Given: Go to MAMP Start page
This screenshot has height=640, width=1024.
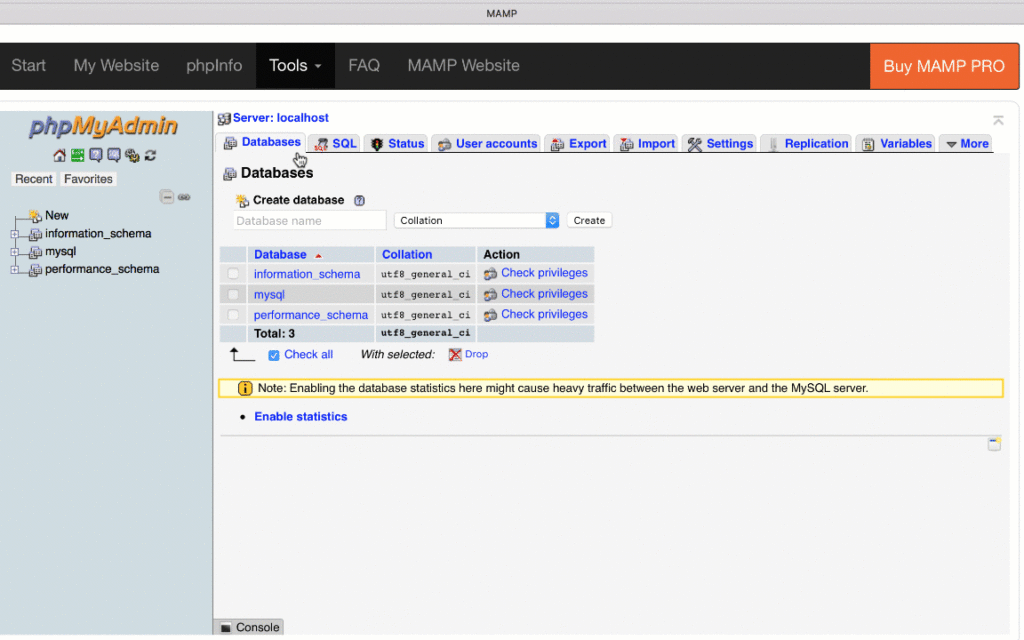Looking at the screenshot, I should click(29, 66).
